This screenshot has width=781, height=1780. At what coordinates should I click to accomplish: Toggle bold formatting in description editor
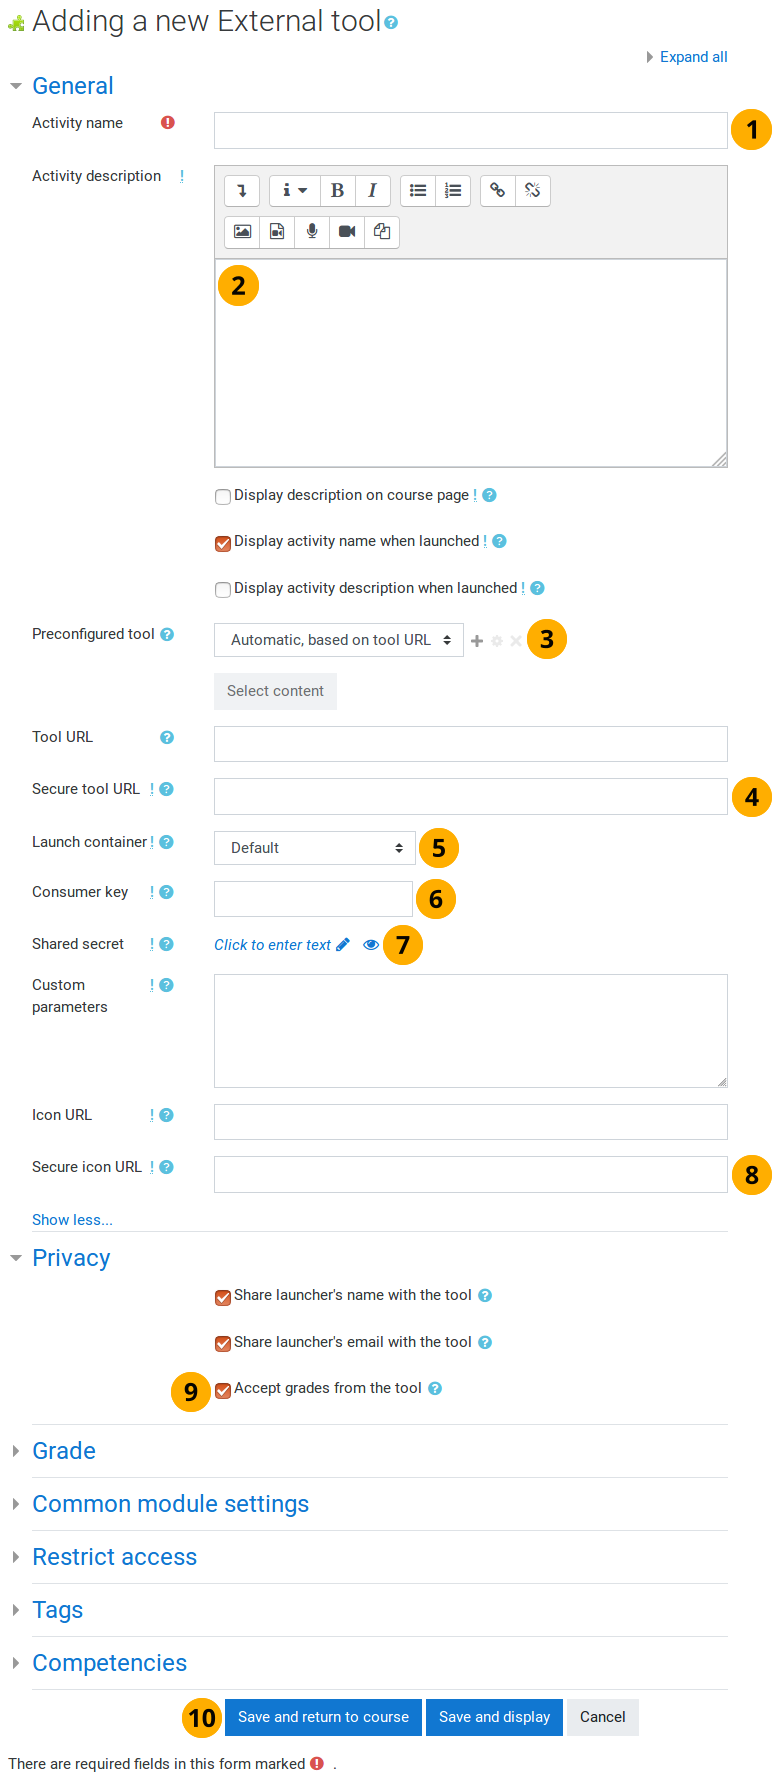[338, 190]
